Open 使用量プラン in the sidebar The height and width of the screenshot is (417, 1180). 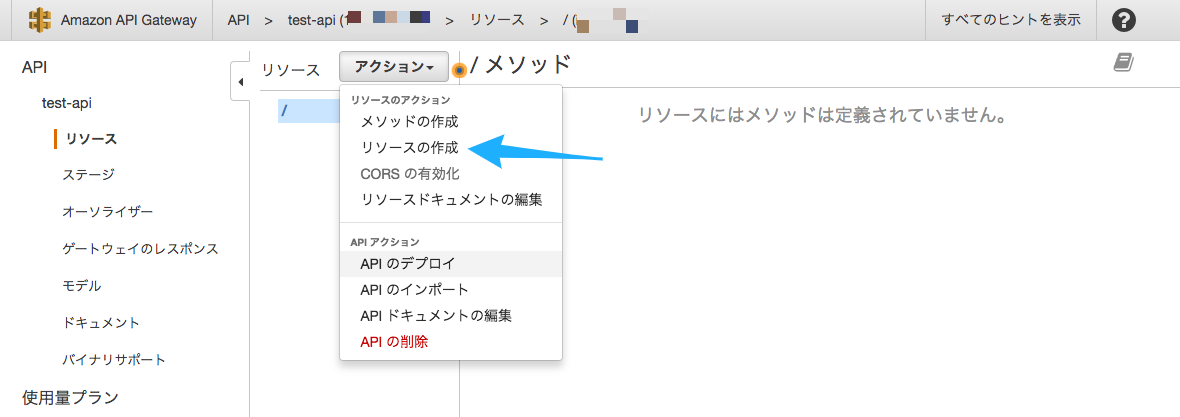coord(71,397)
